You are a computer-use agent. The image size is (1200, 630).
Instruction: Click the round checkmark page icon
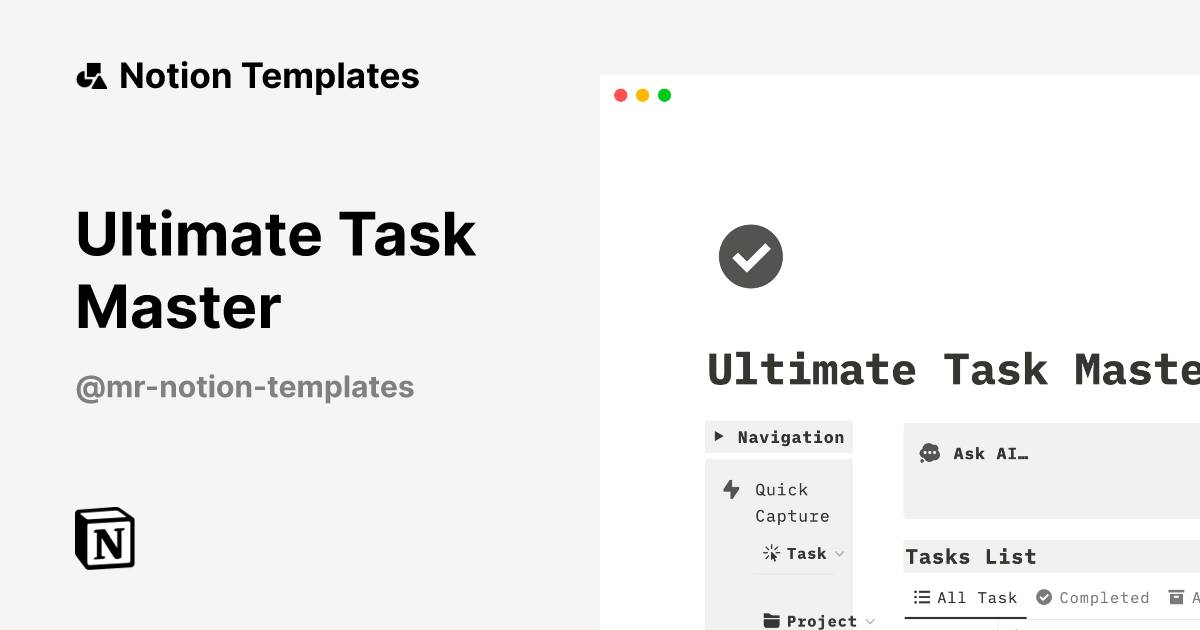pyautogui.click(x=750, y=257)
